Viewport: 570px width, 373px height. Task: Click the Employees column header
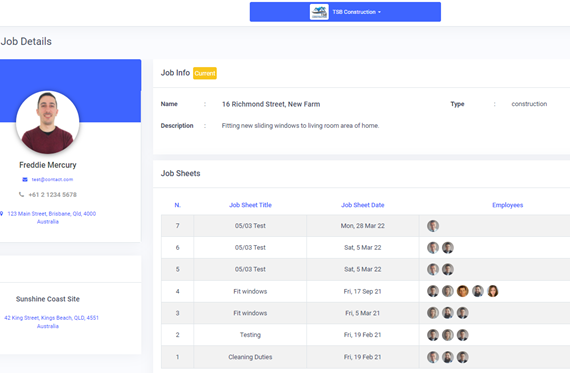(x=507, y=205)
